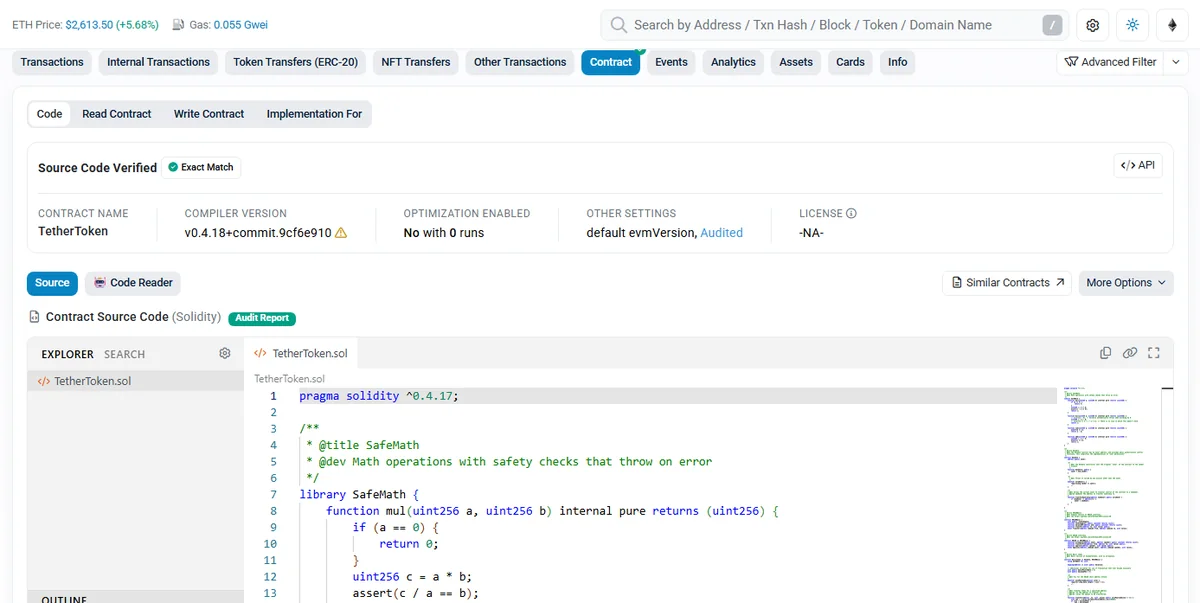Open the Ethereum network selector icon

click(x=1172, y=25)
